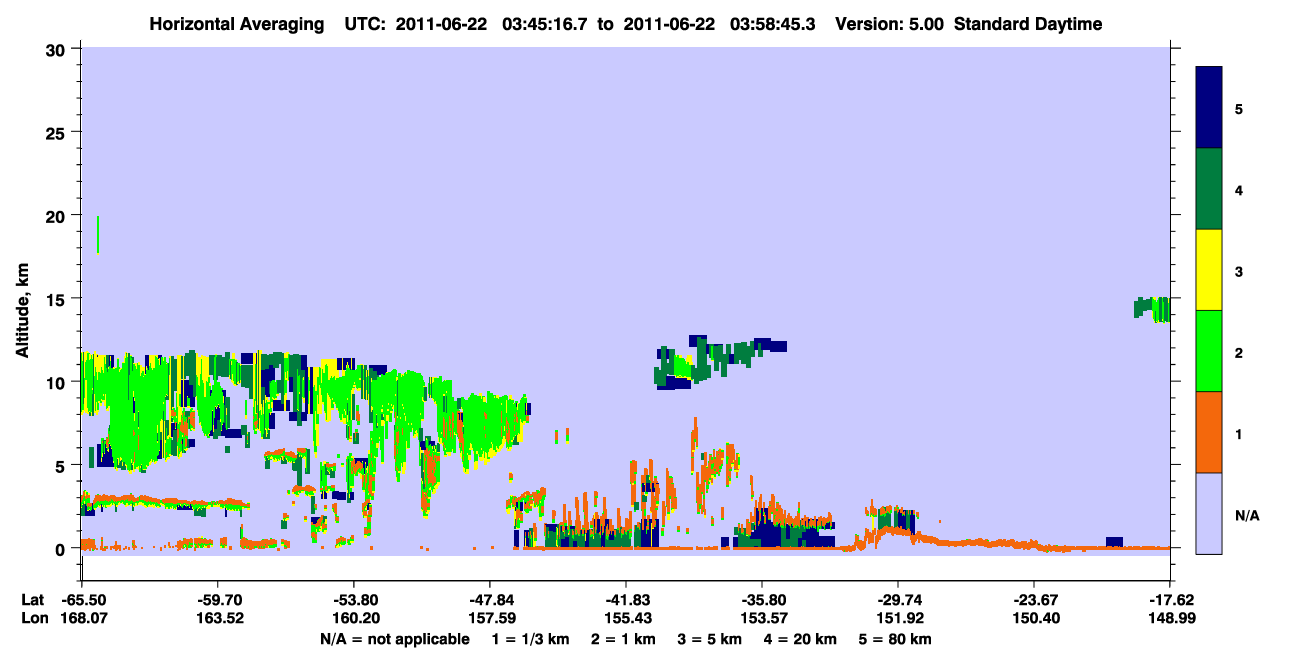Click latitude value -17.62

tap(1170, 600)
